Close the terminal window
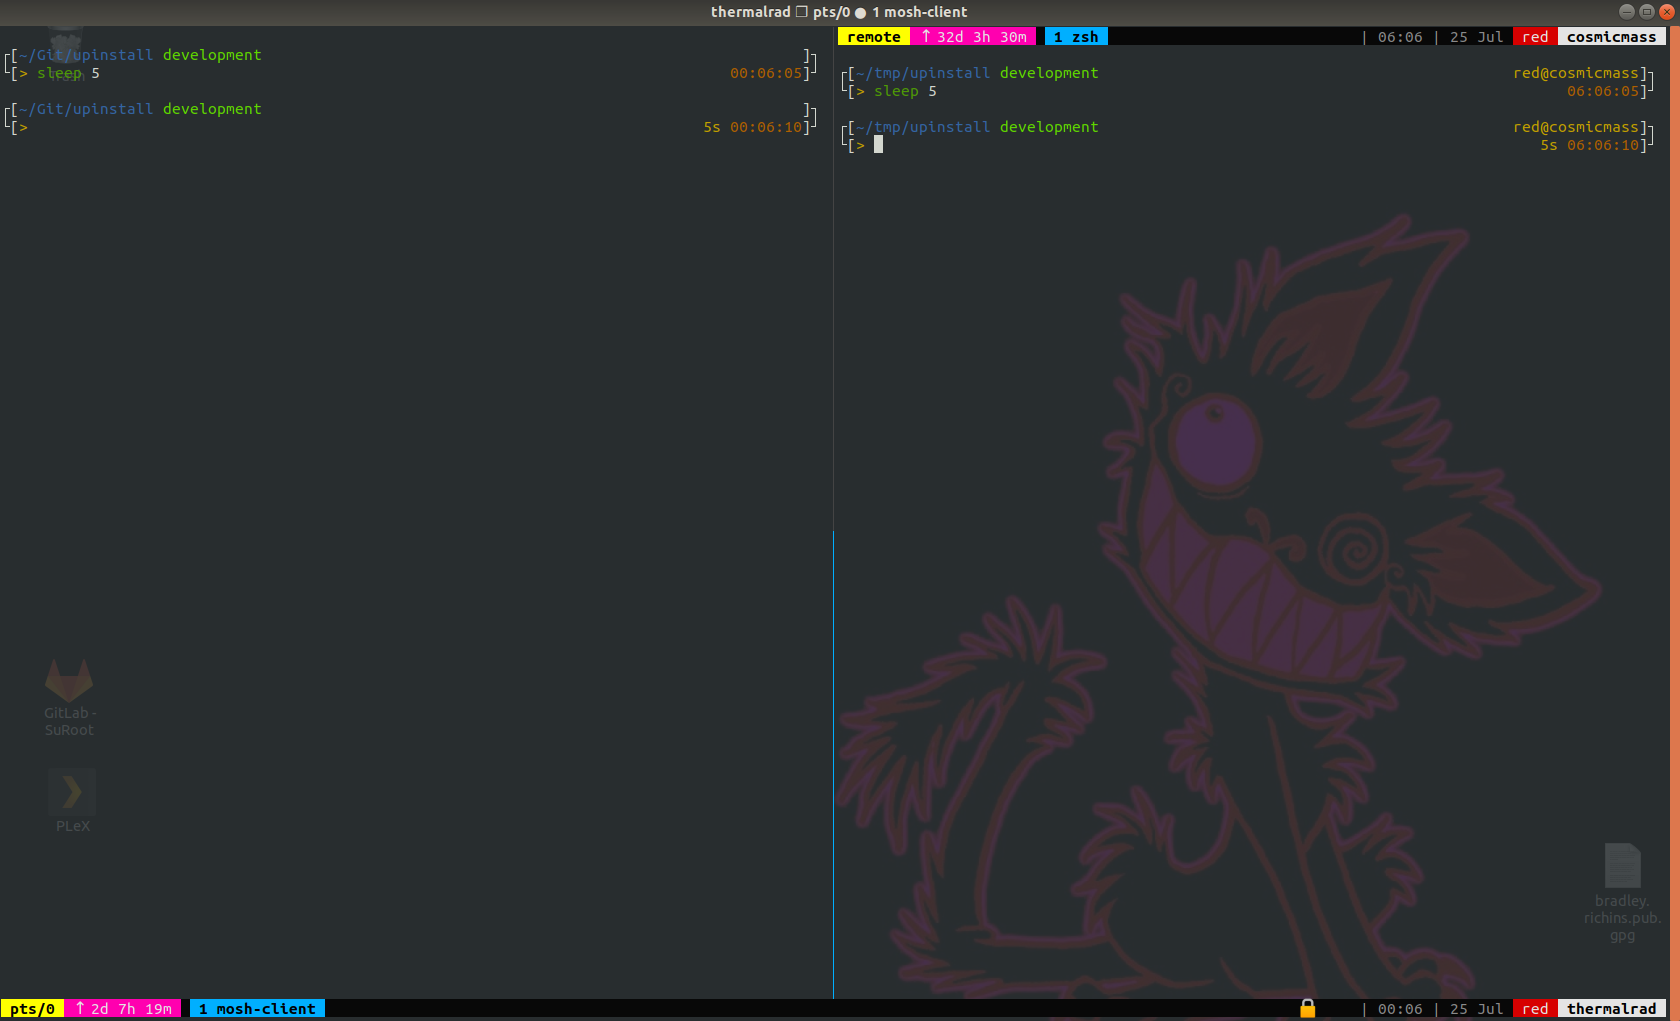Viewport: 1680px width, 1021px height. pos(1666,12)
